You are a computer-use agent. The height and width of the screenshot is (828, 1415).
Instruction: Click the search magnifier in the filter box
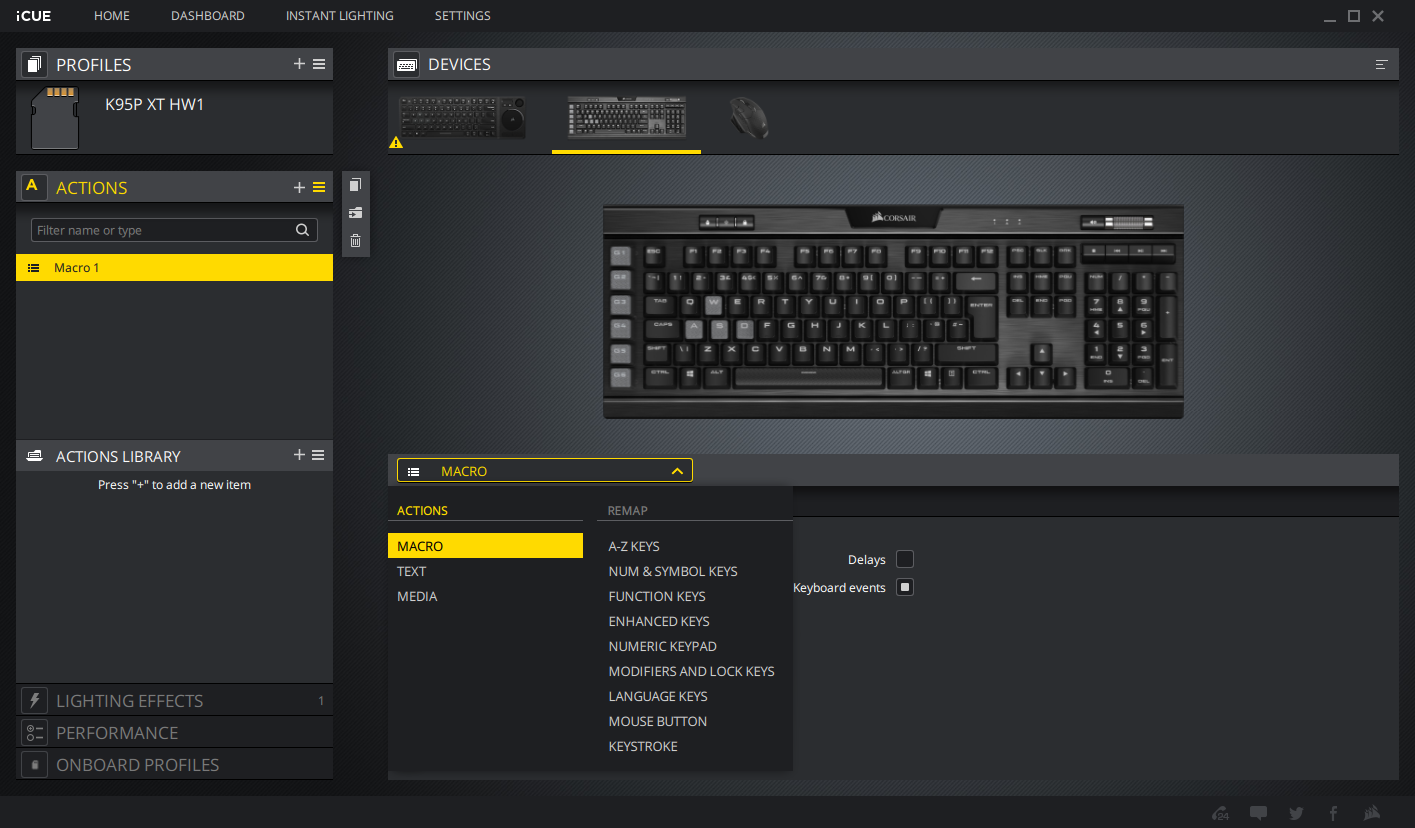pyautogui.click(x=302, y=230)
